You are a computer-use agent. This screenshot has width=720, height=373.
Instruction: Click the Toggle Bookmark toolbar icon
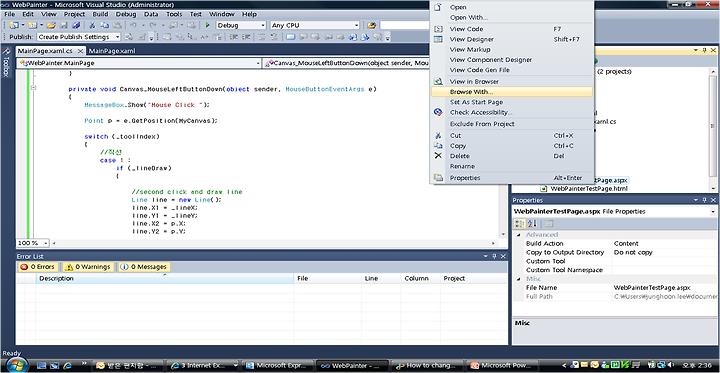tap(290, 37)
